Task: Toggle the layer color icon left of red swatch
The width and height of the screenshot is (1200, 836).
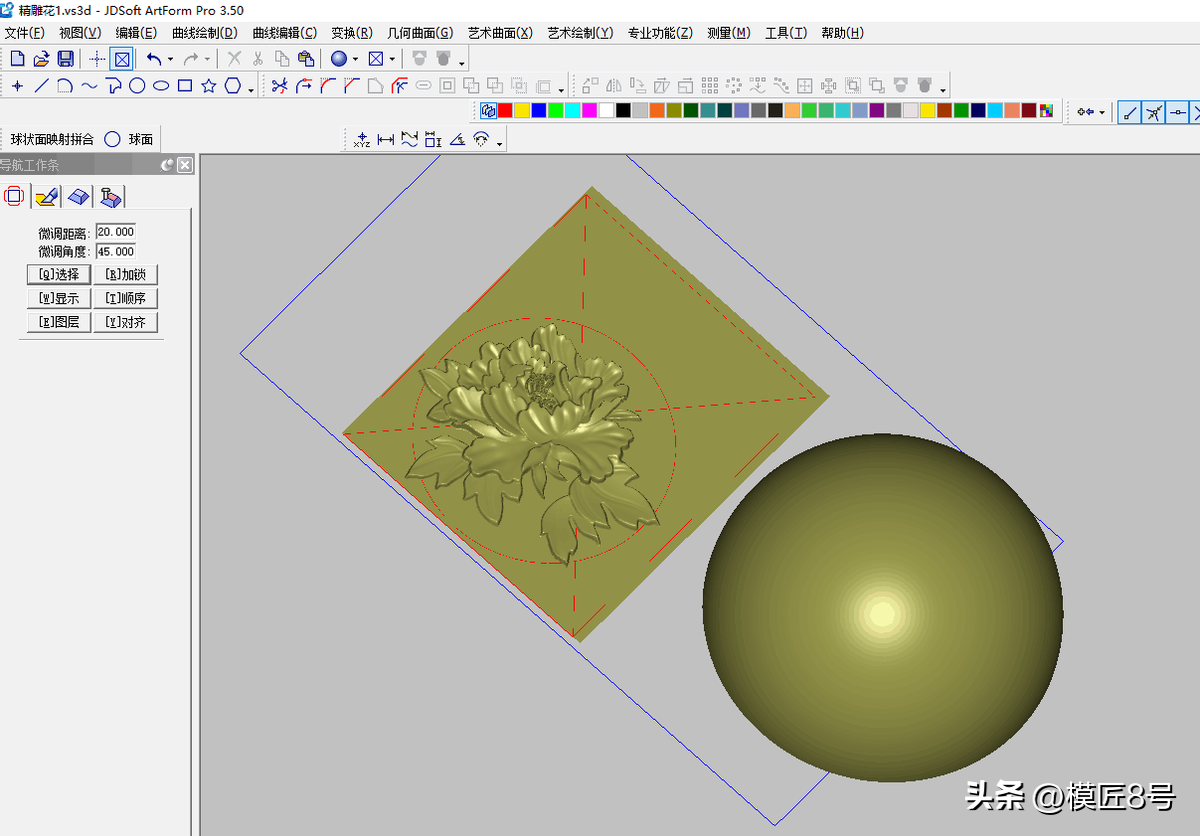Action: click(x=489, y=111)
